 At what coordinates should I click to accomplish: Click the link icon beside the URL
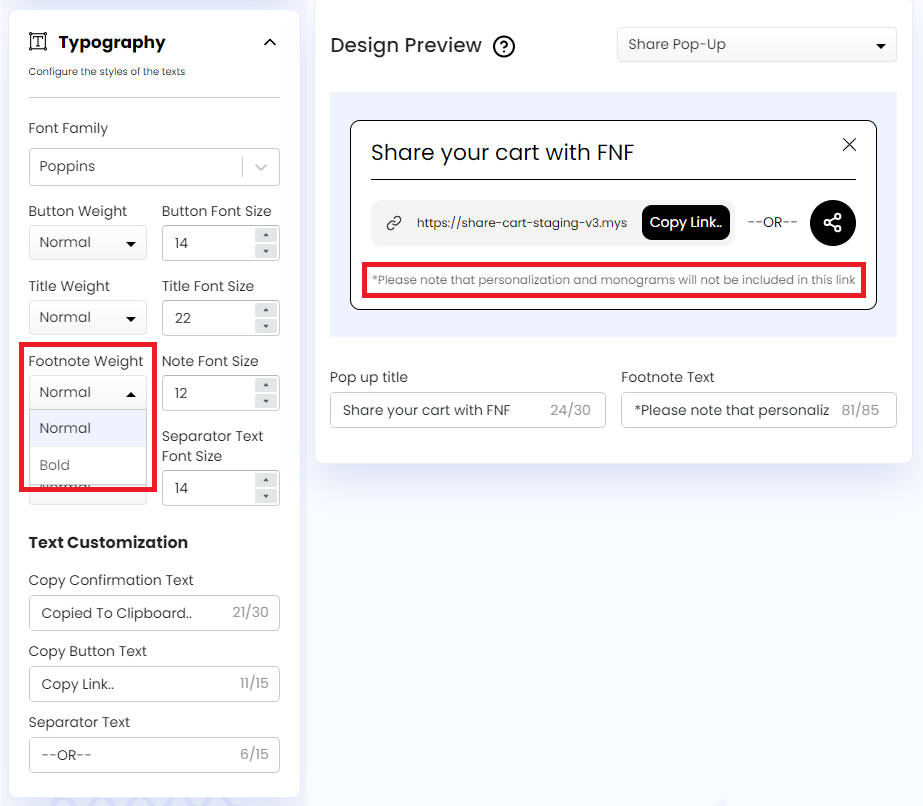pyautogui.click(x=394, y=223)
